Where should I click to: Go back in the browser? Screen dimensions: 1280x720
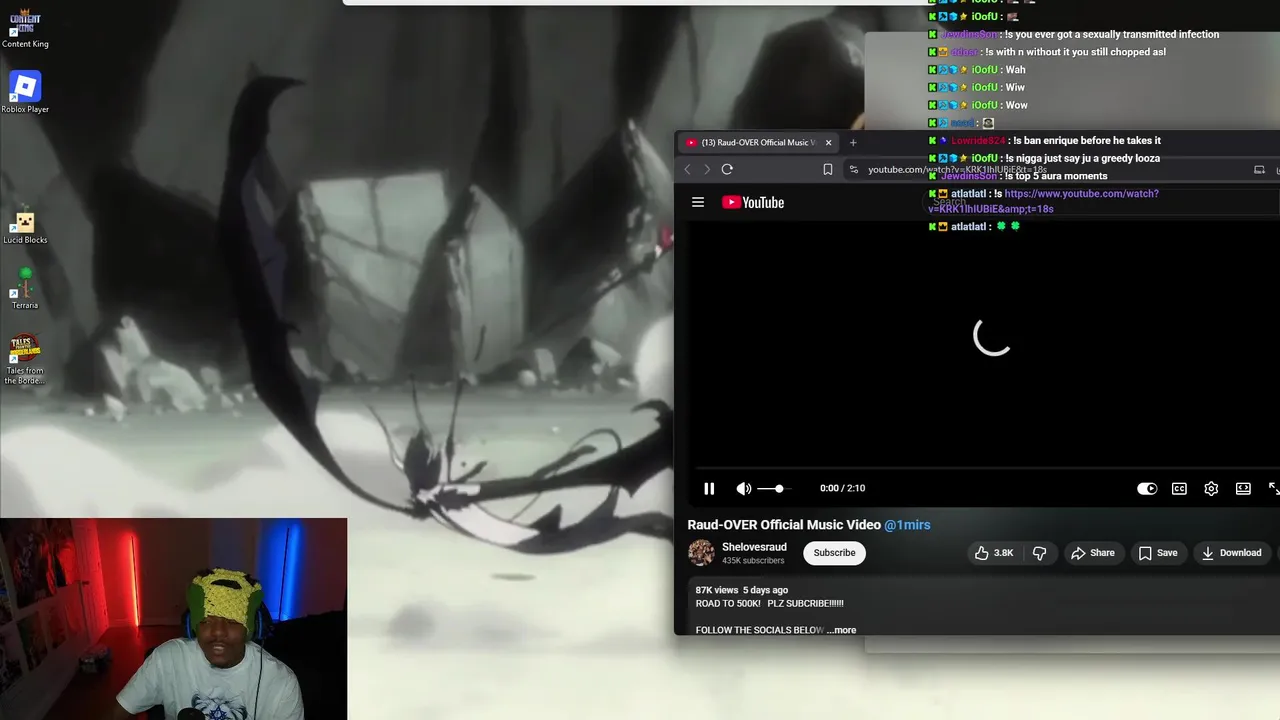click(687, 169)
